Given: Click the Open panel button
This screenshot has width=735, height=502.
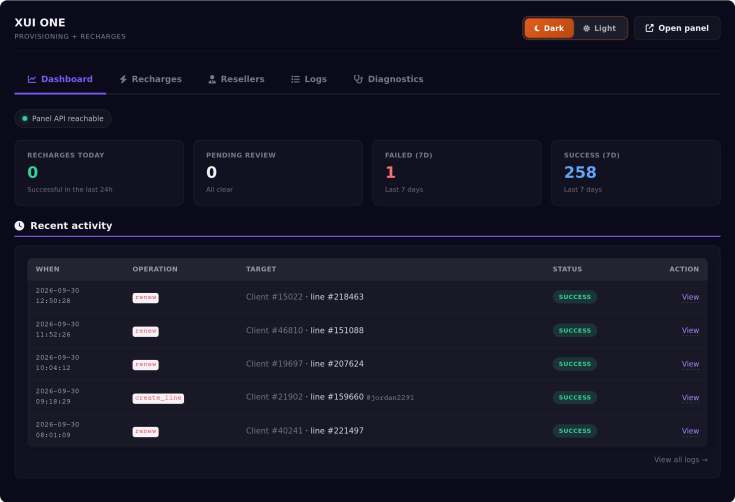Looking at the screenshot, I should pos(677,28).
